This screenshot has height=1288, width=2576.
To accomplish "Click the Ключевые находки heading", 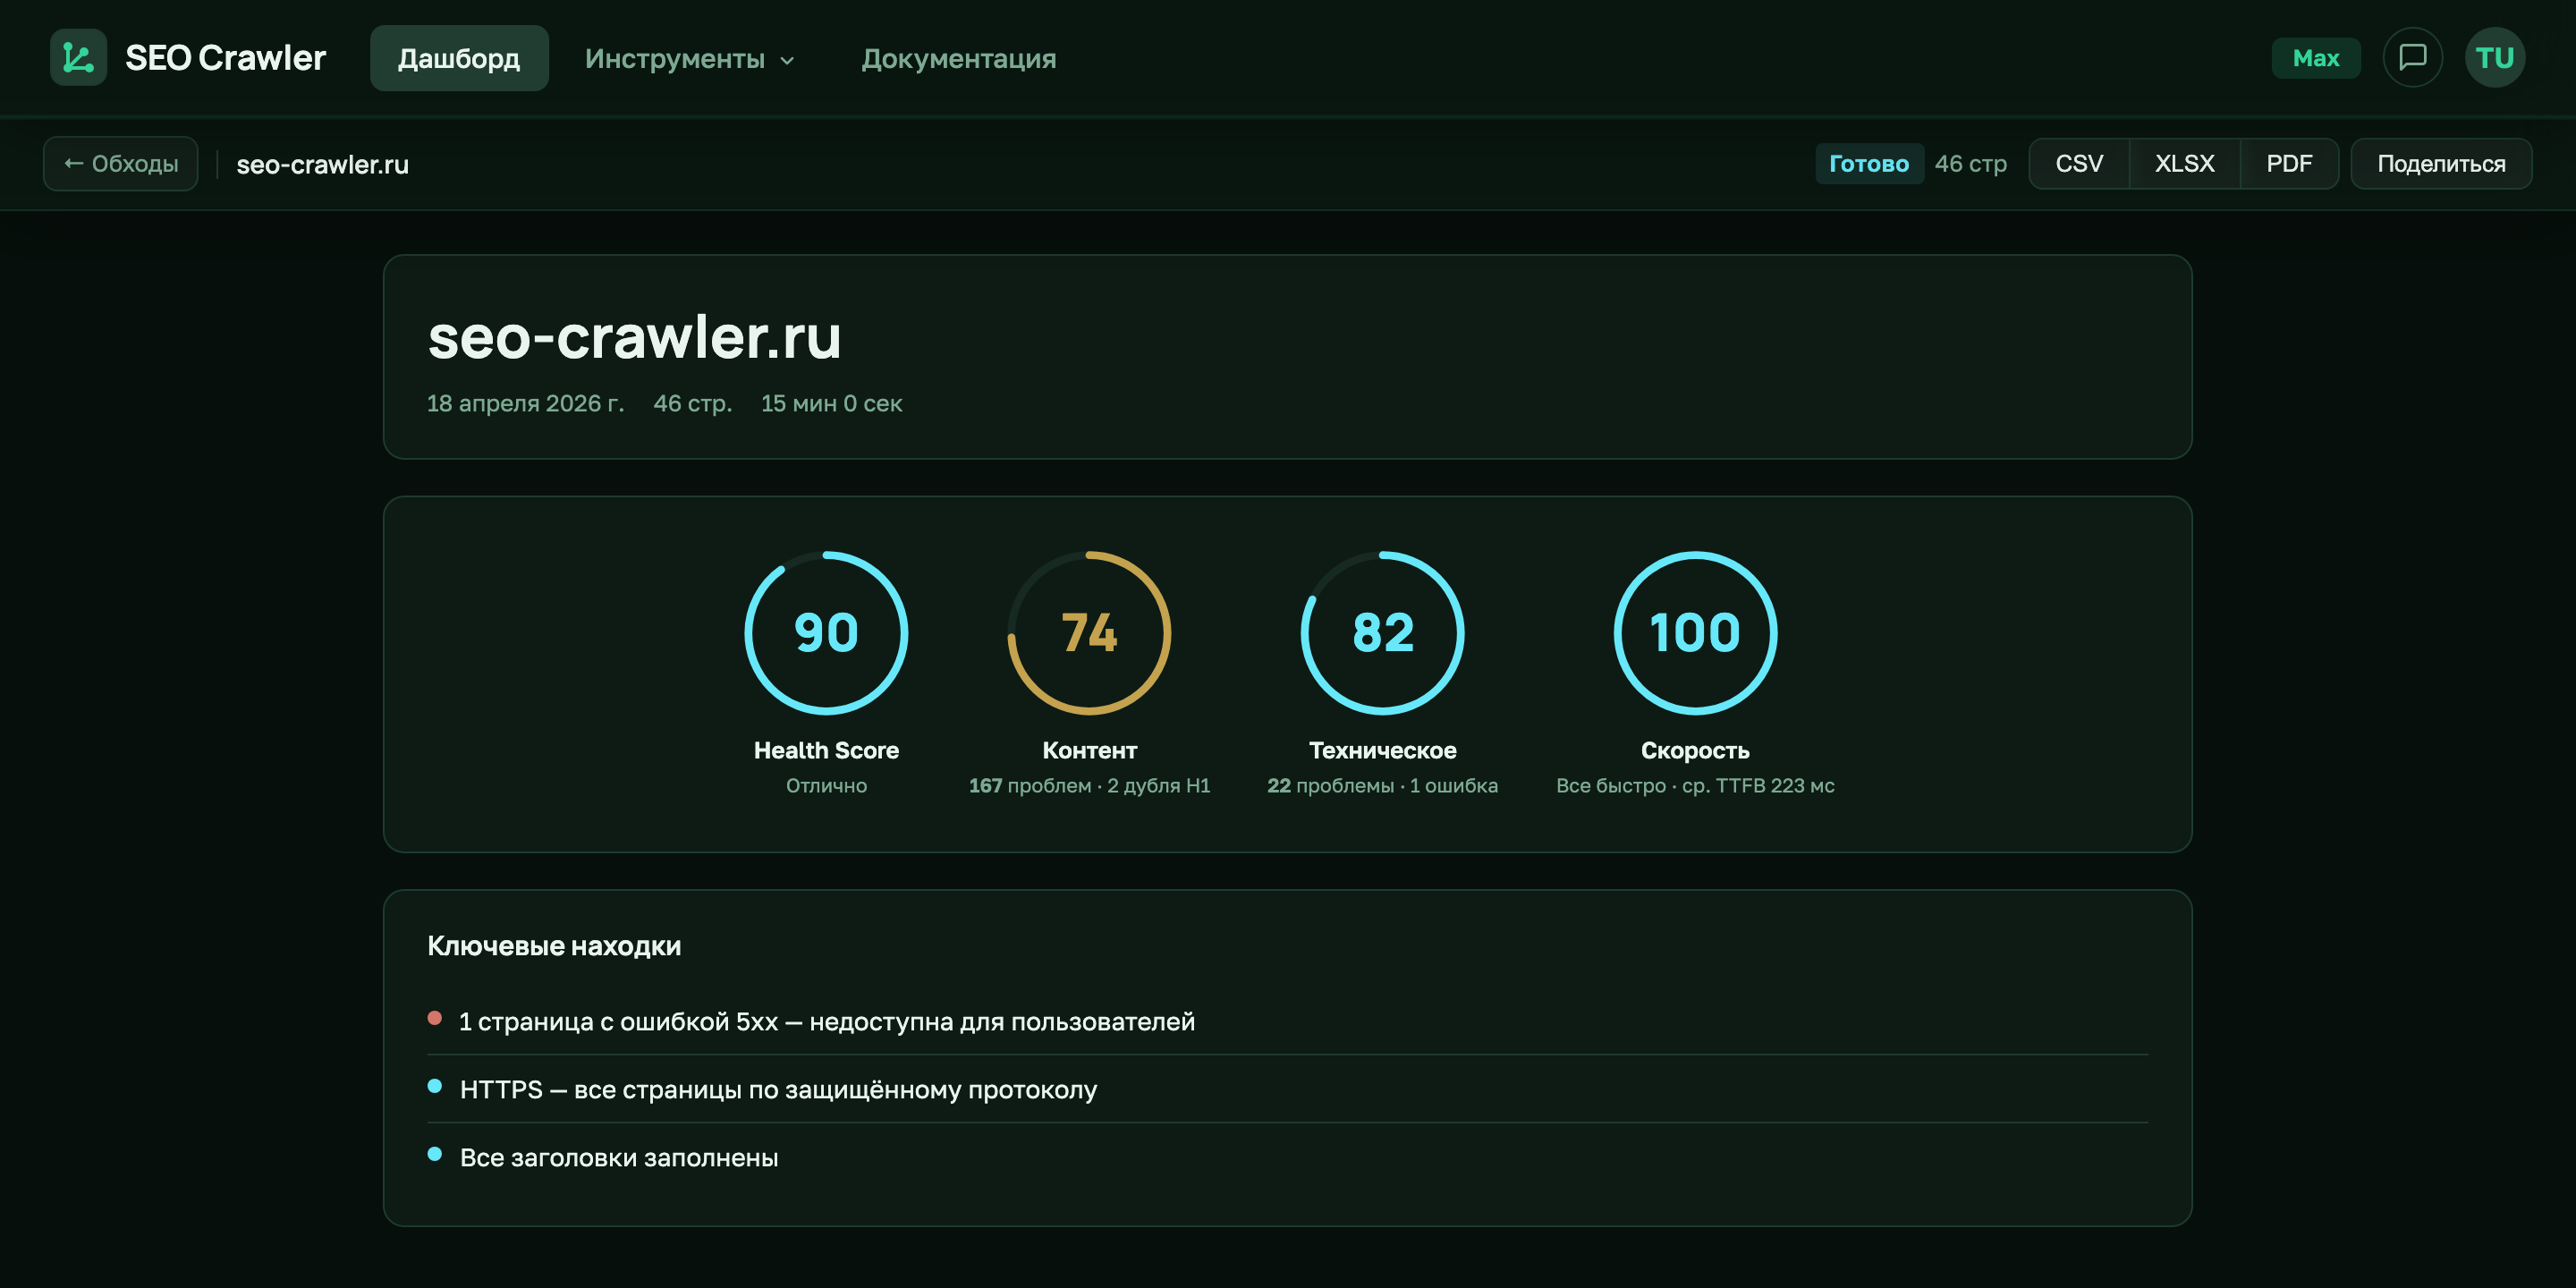I will [x=554, y=946].
